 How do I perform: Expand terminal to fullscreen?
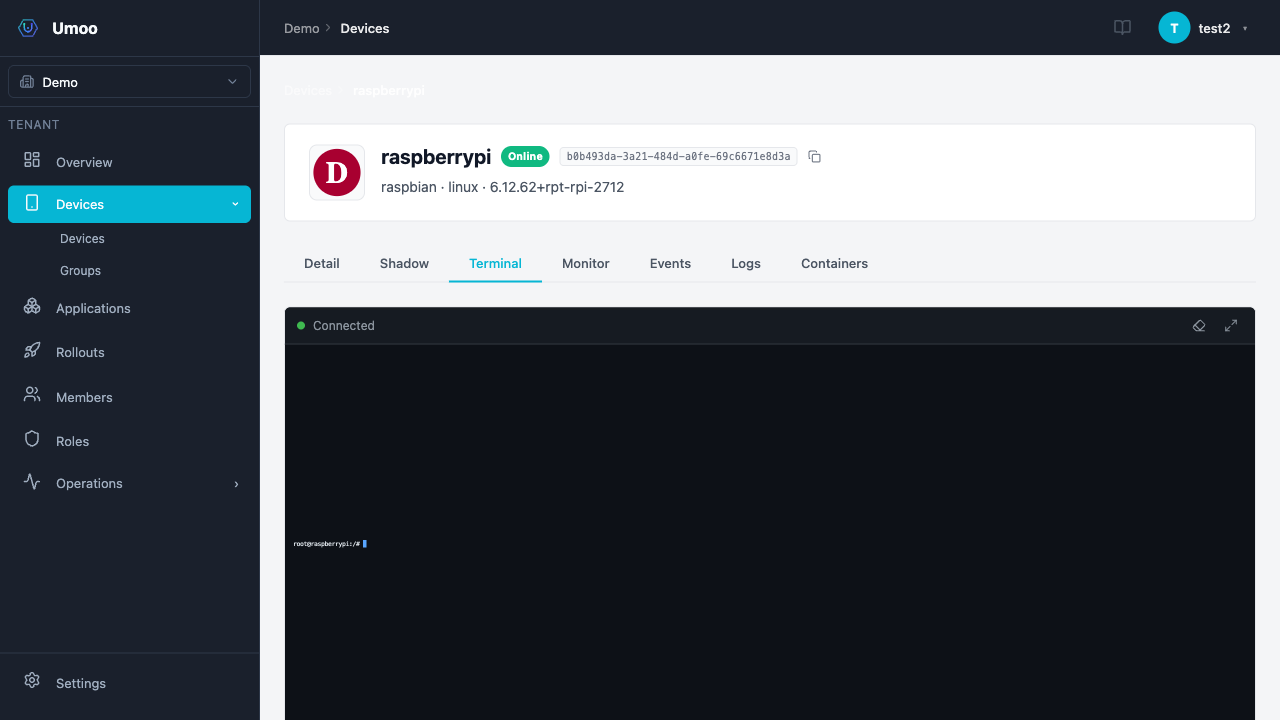pos(1231,326)
